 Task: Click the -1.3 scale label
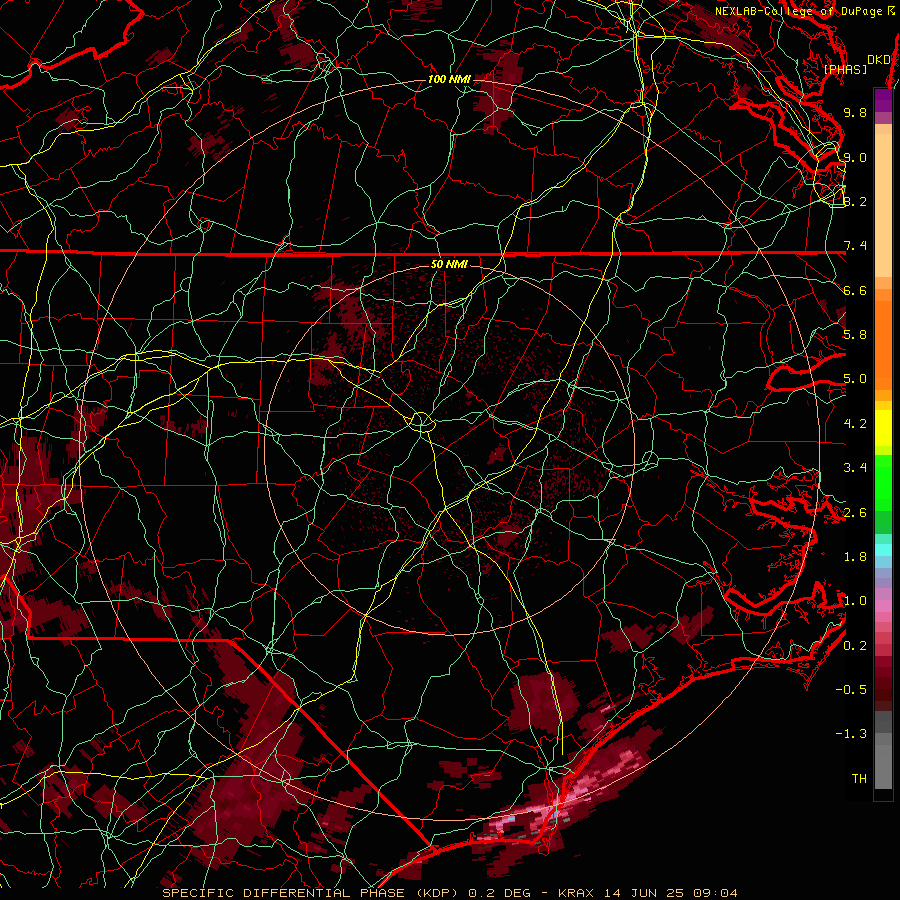851,734
